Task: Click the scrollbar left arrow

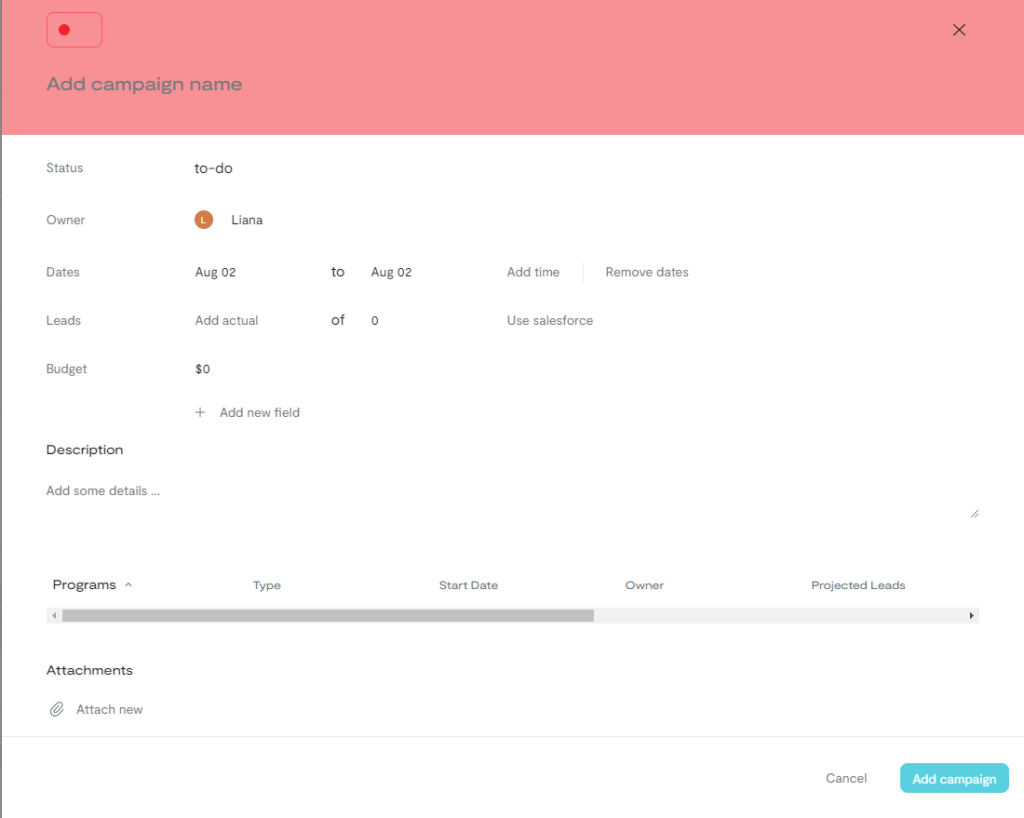Action: (54, 616)
